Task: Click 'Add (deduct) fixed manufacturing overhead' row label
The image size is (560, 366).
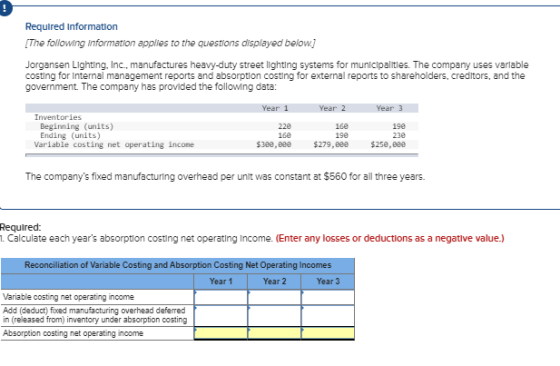Action: (95, 315)
